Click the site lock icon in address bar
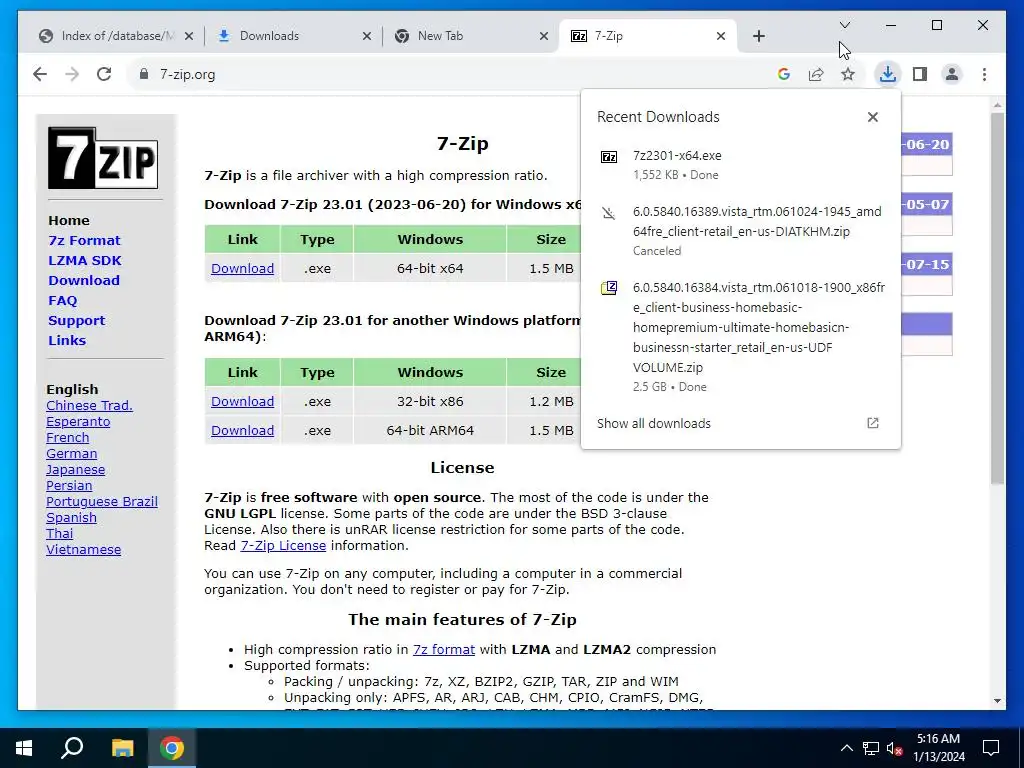Screen dimensions: 1024x768 pos(144,74)
